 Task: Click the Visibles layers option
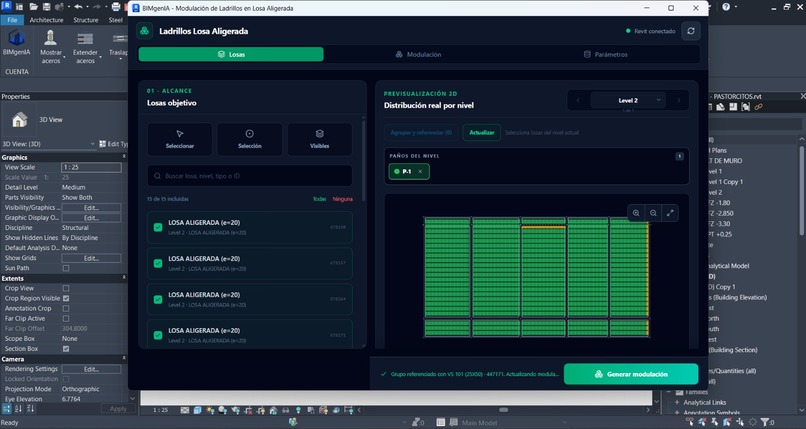pos(319,139)
